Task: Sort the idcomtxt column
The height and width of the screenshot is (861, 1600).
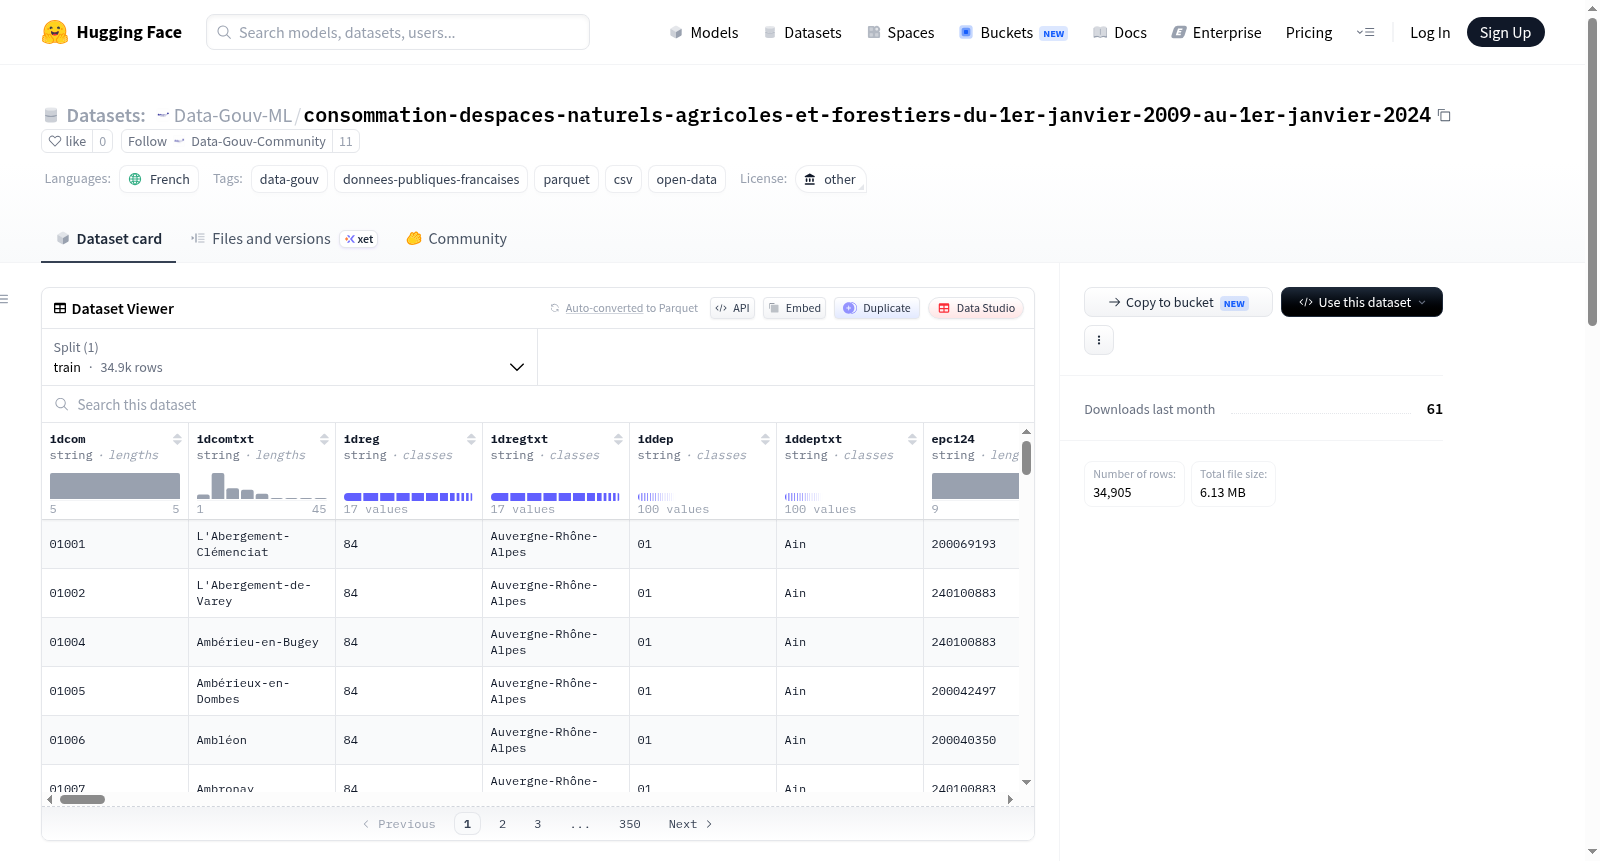Action: 324,439
